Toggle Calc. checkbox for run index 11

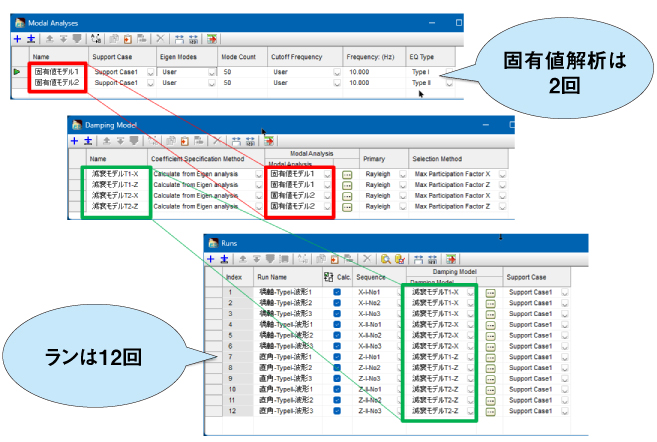[337, 400]
